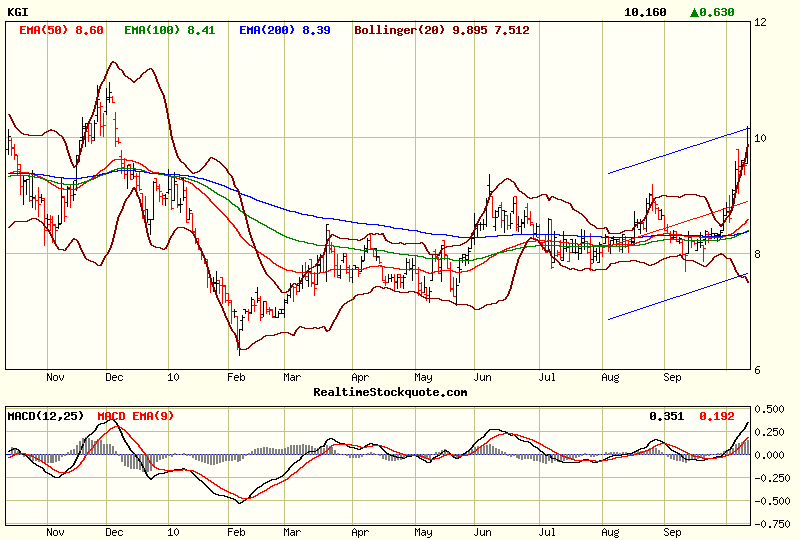Image resolution: width=800 pixels, height=540 pixels.
Task: Click the EMA(50) 8.60 legend label
Action: pyautogui.click(x=61, y=30)
